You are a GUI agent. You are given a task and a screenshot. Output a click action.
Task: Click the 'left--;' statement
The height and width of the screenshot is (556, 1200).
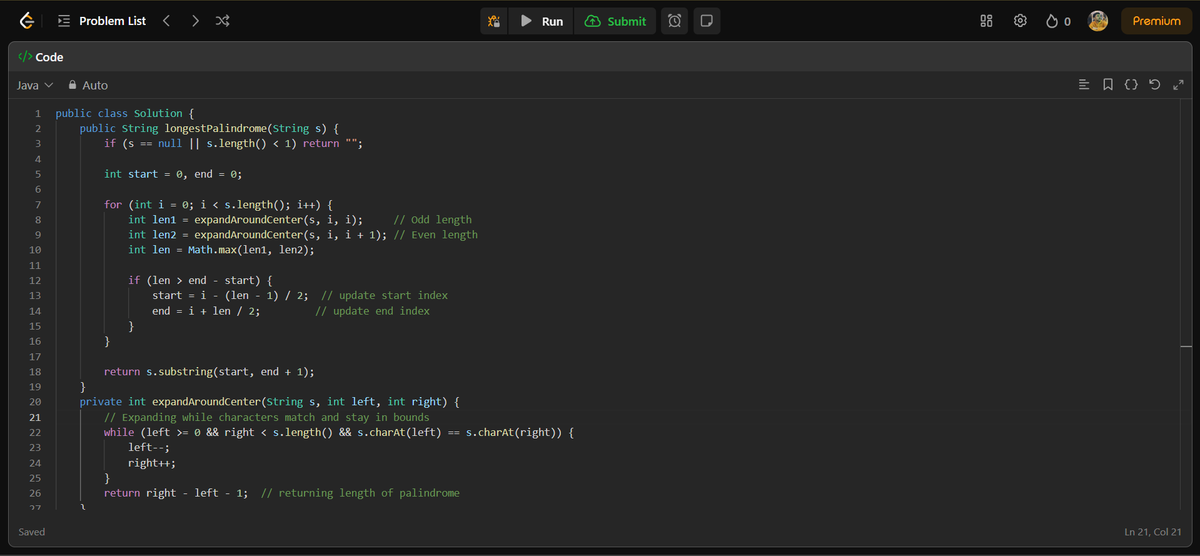coord(149,448)
